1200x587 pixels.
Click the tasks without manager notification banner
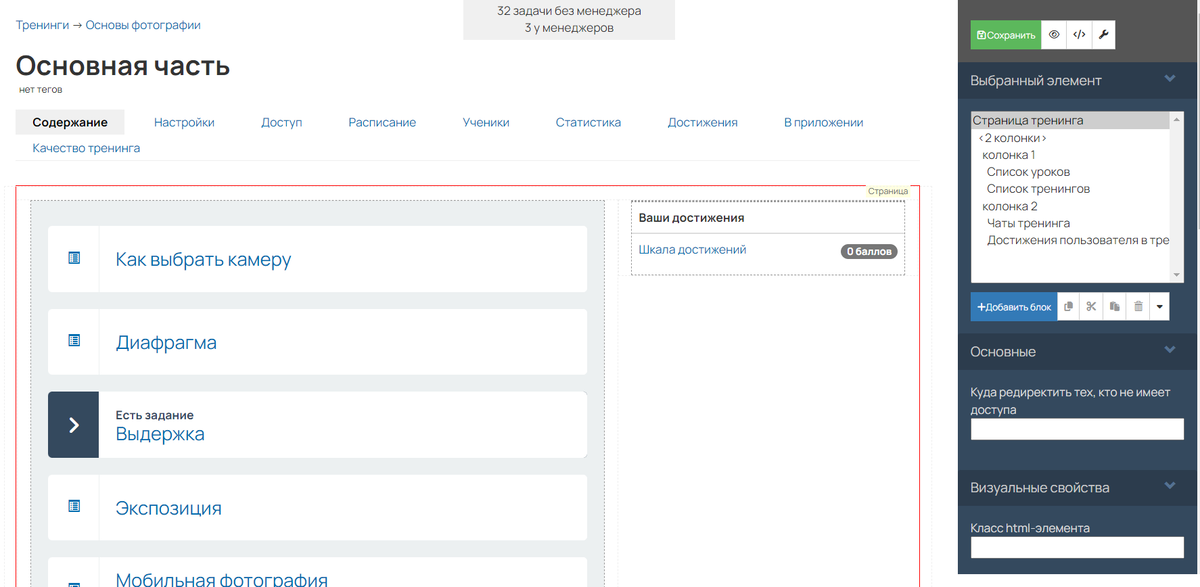pyautogui.click(x=569, y=19)
